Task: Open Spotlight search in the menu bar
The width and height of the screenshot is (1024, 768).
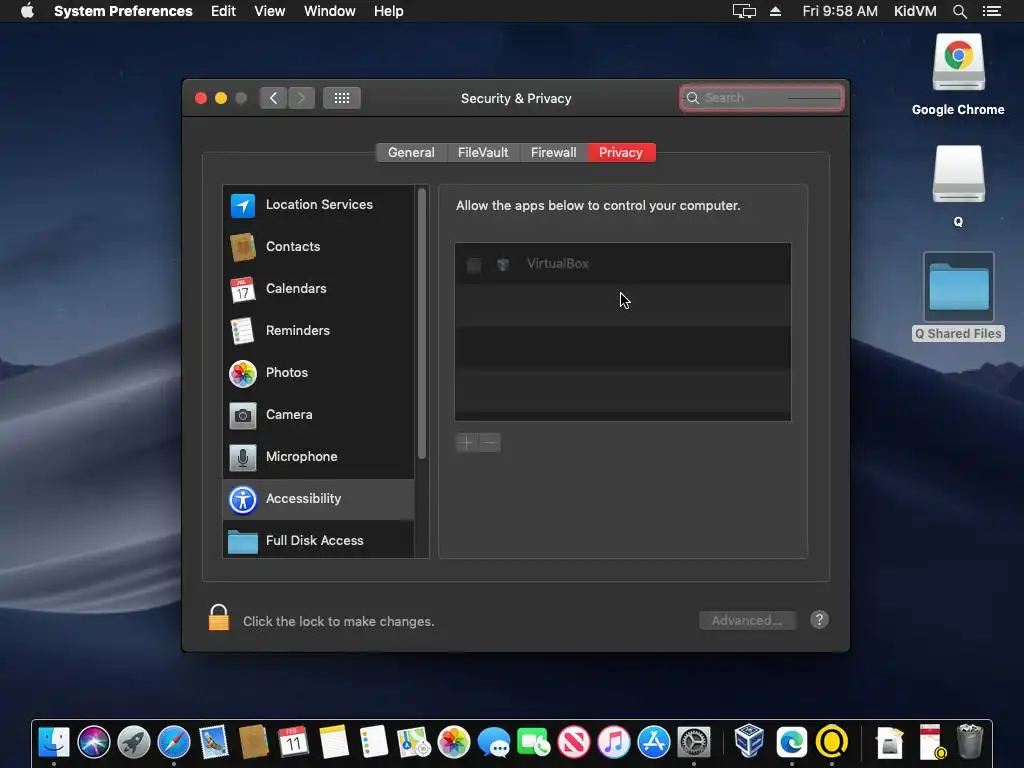Action: [959, 11]
